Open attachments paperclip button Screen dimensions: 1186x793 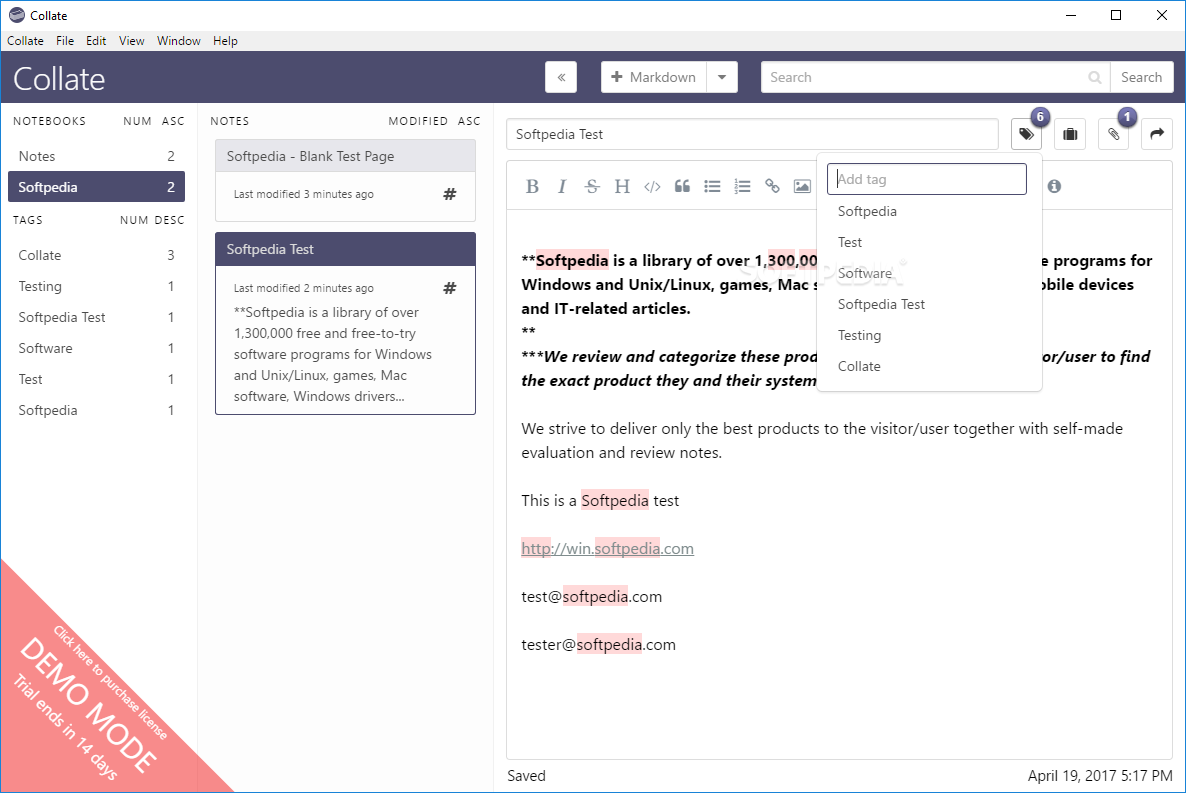tap(1113, 134)
